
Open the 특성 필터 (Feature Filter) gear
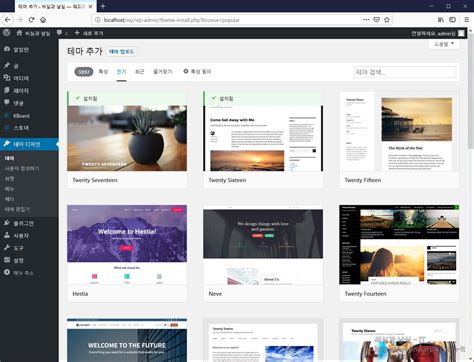click(197, 71)
